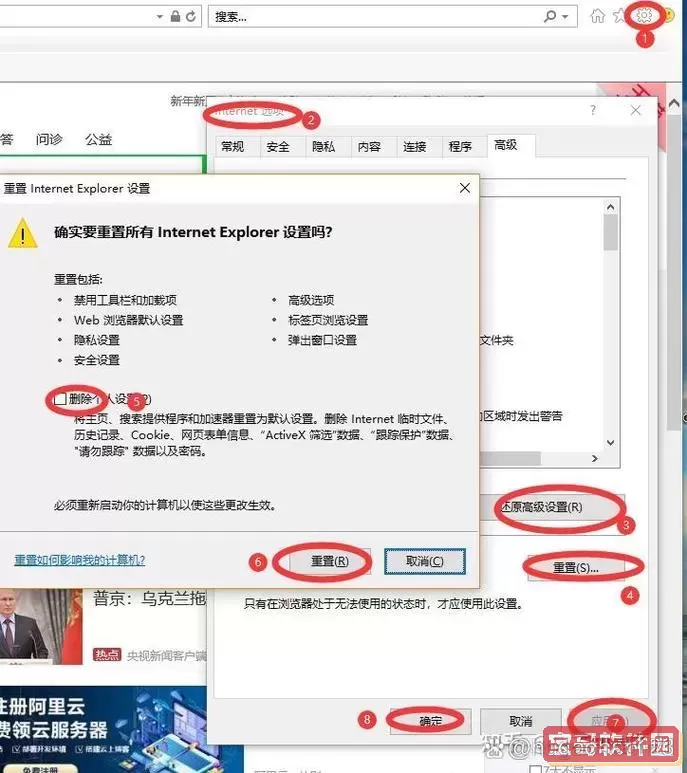Click the 央视新闻客户端 source text
The image size is (687, 773).
167,656
